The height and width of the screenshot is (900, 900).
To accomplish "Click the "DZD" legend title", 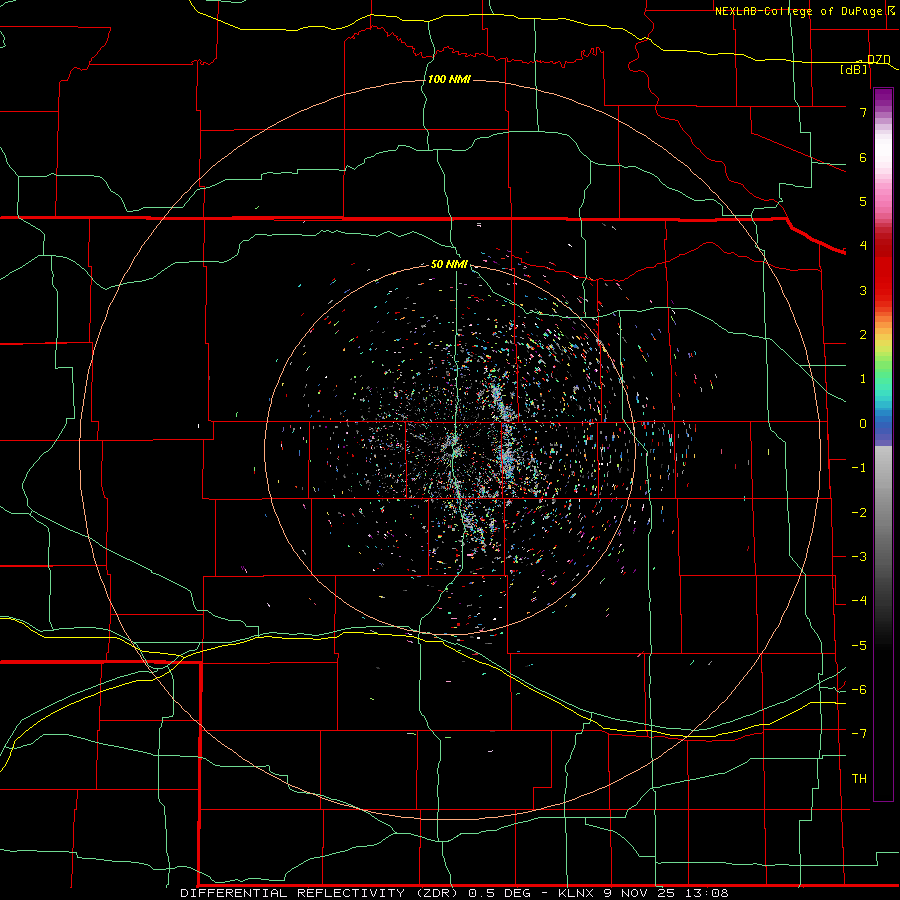I will pyautogui.click(x=879, y=60).
